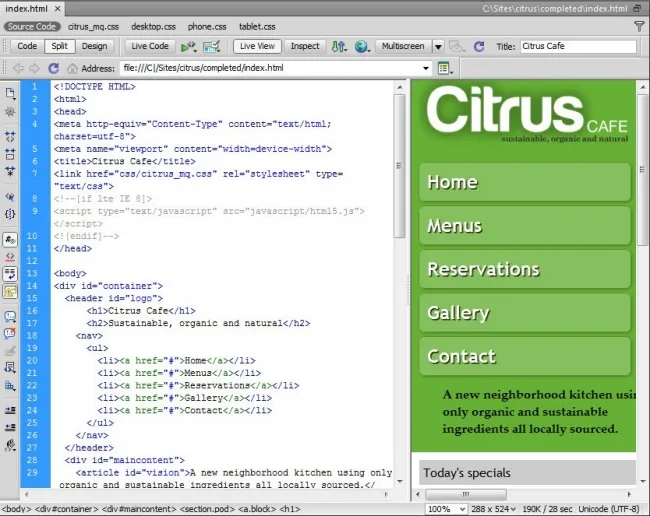Expand the Multiscreen dropdown arrow
The image size is (650, 516).
438,46
